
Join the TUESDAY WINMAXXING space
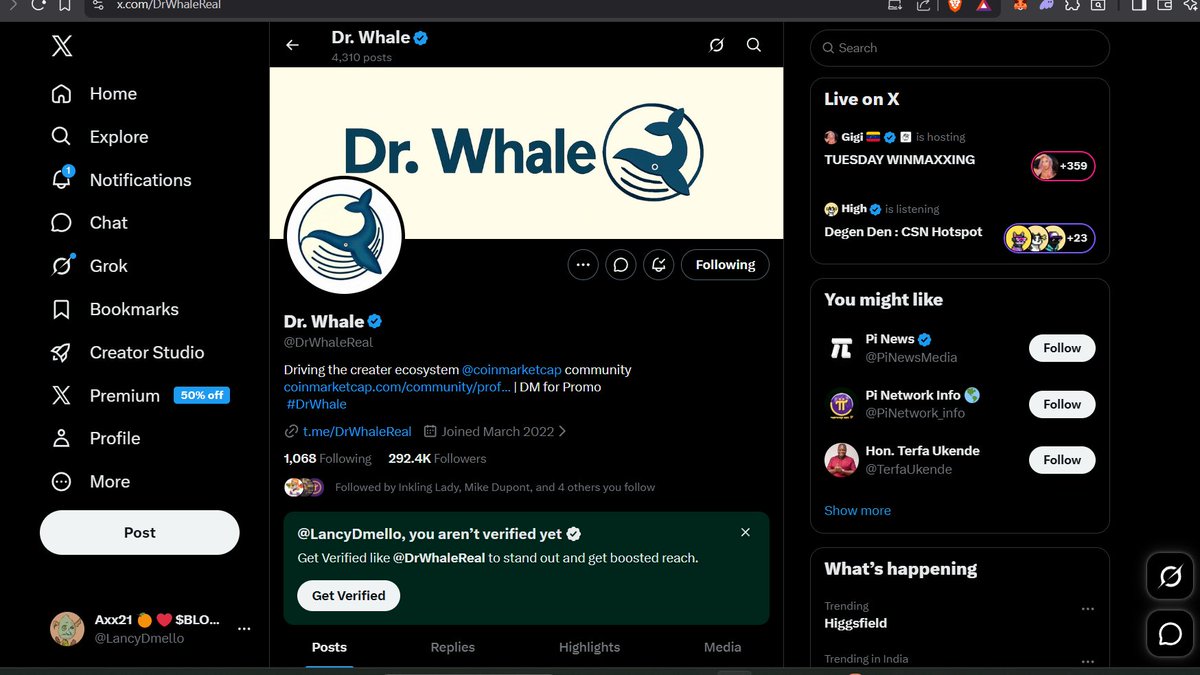[899, 160]
